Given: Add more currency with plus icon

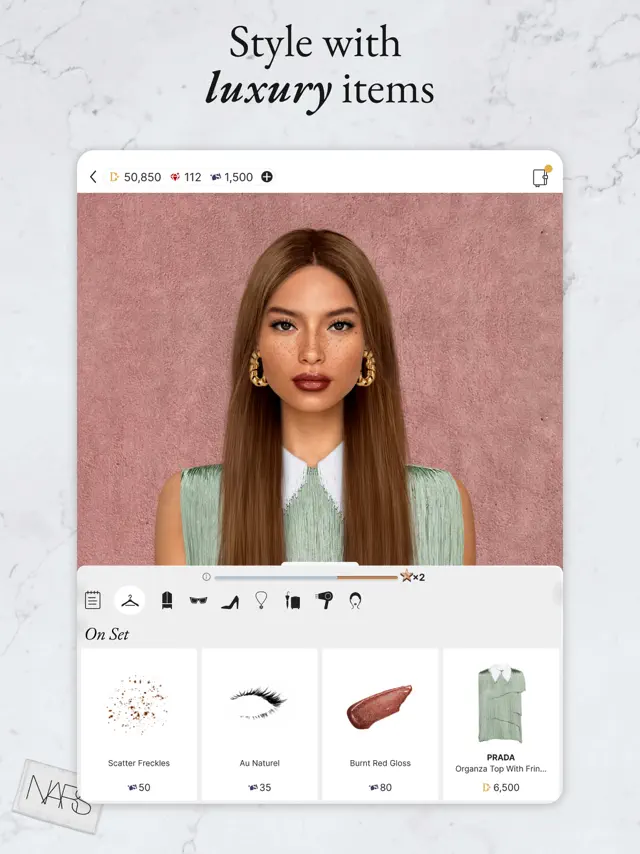Looking at the screenshot, I should pos(267,177).
